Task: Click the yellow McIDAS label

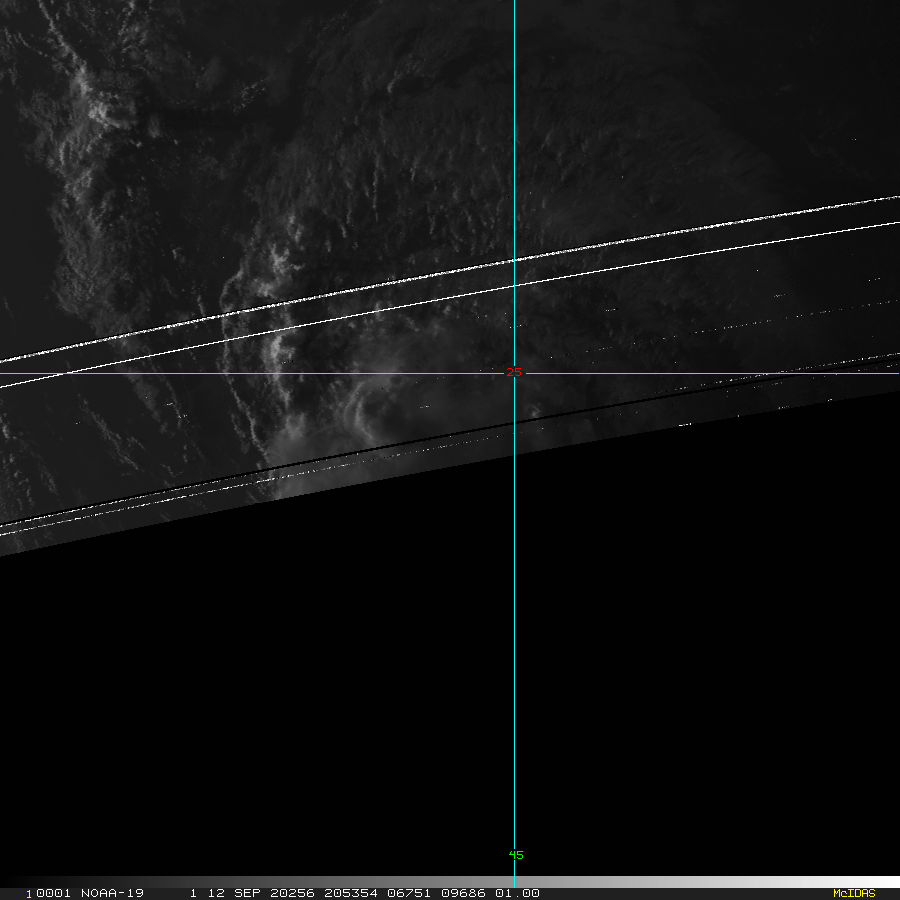Action: click(x=854, y=893)
